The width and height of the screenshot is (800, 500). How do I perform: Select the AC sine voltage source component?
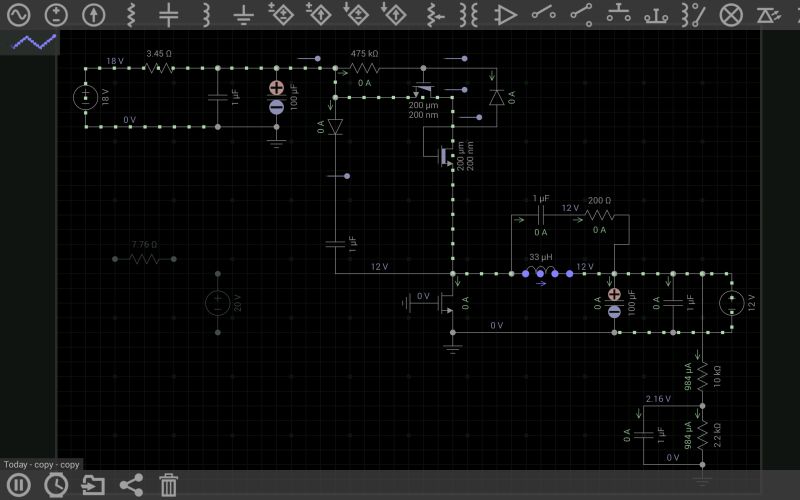pos(18,14)
